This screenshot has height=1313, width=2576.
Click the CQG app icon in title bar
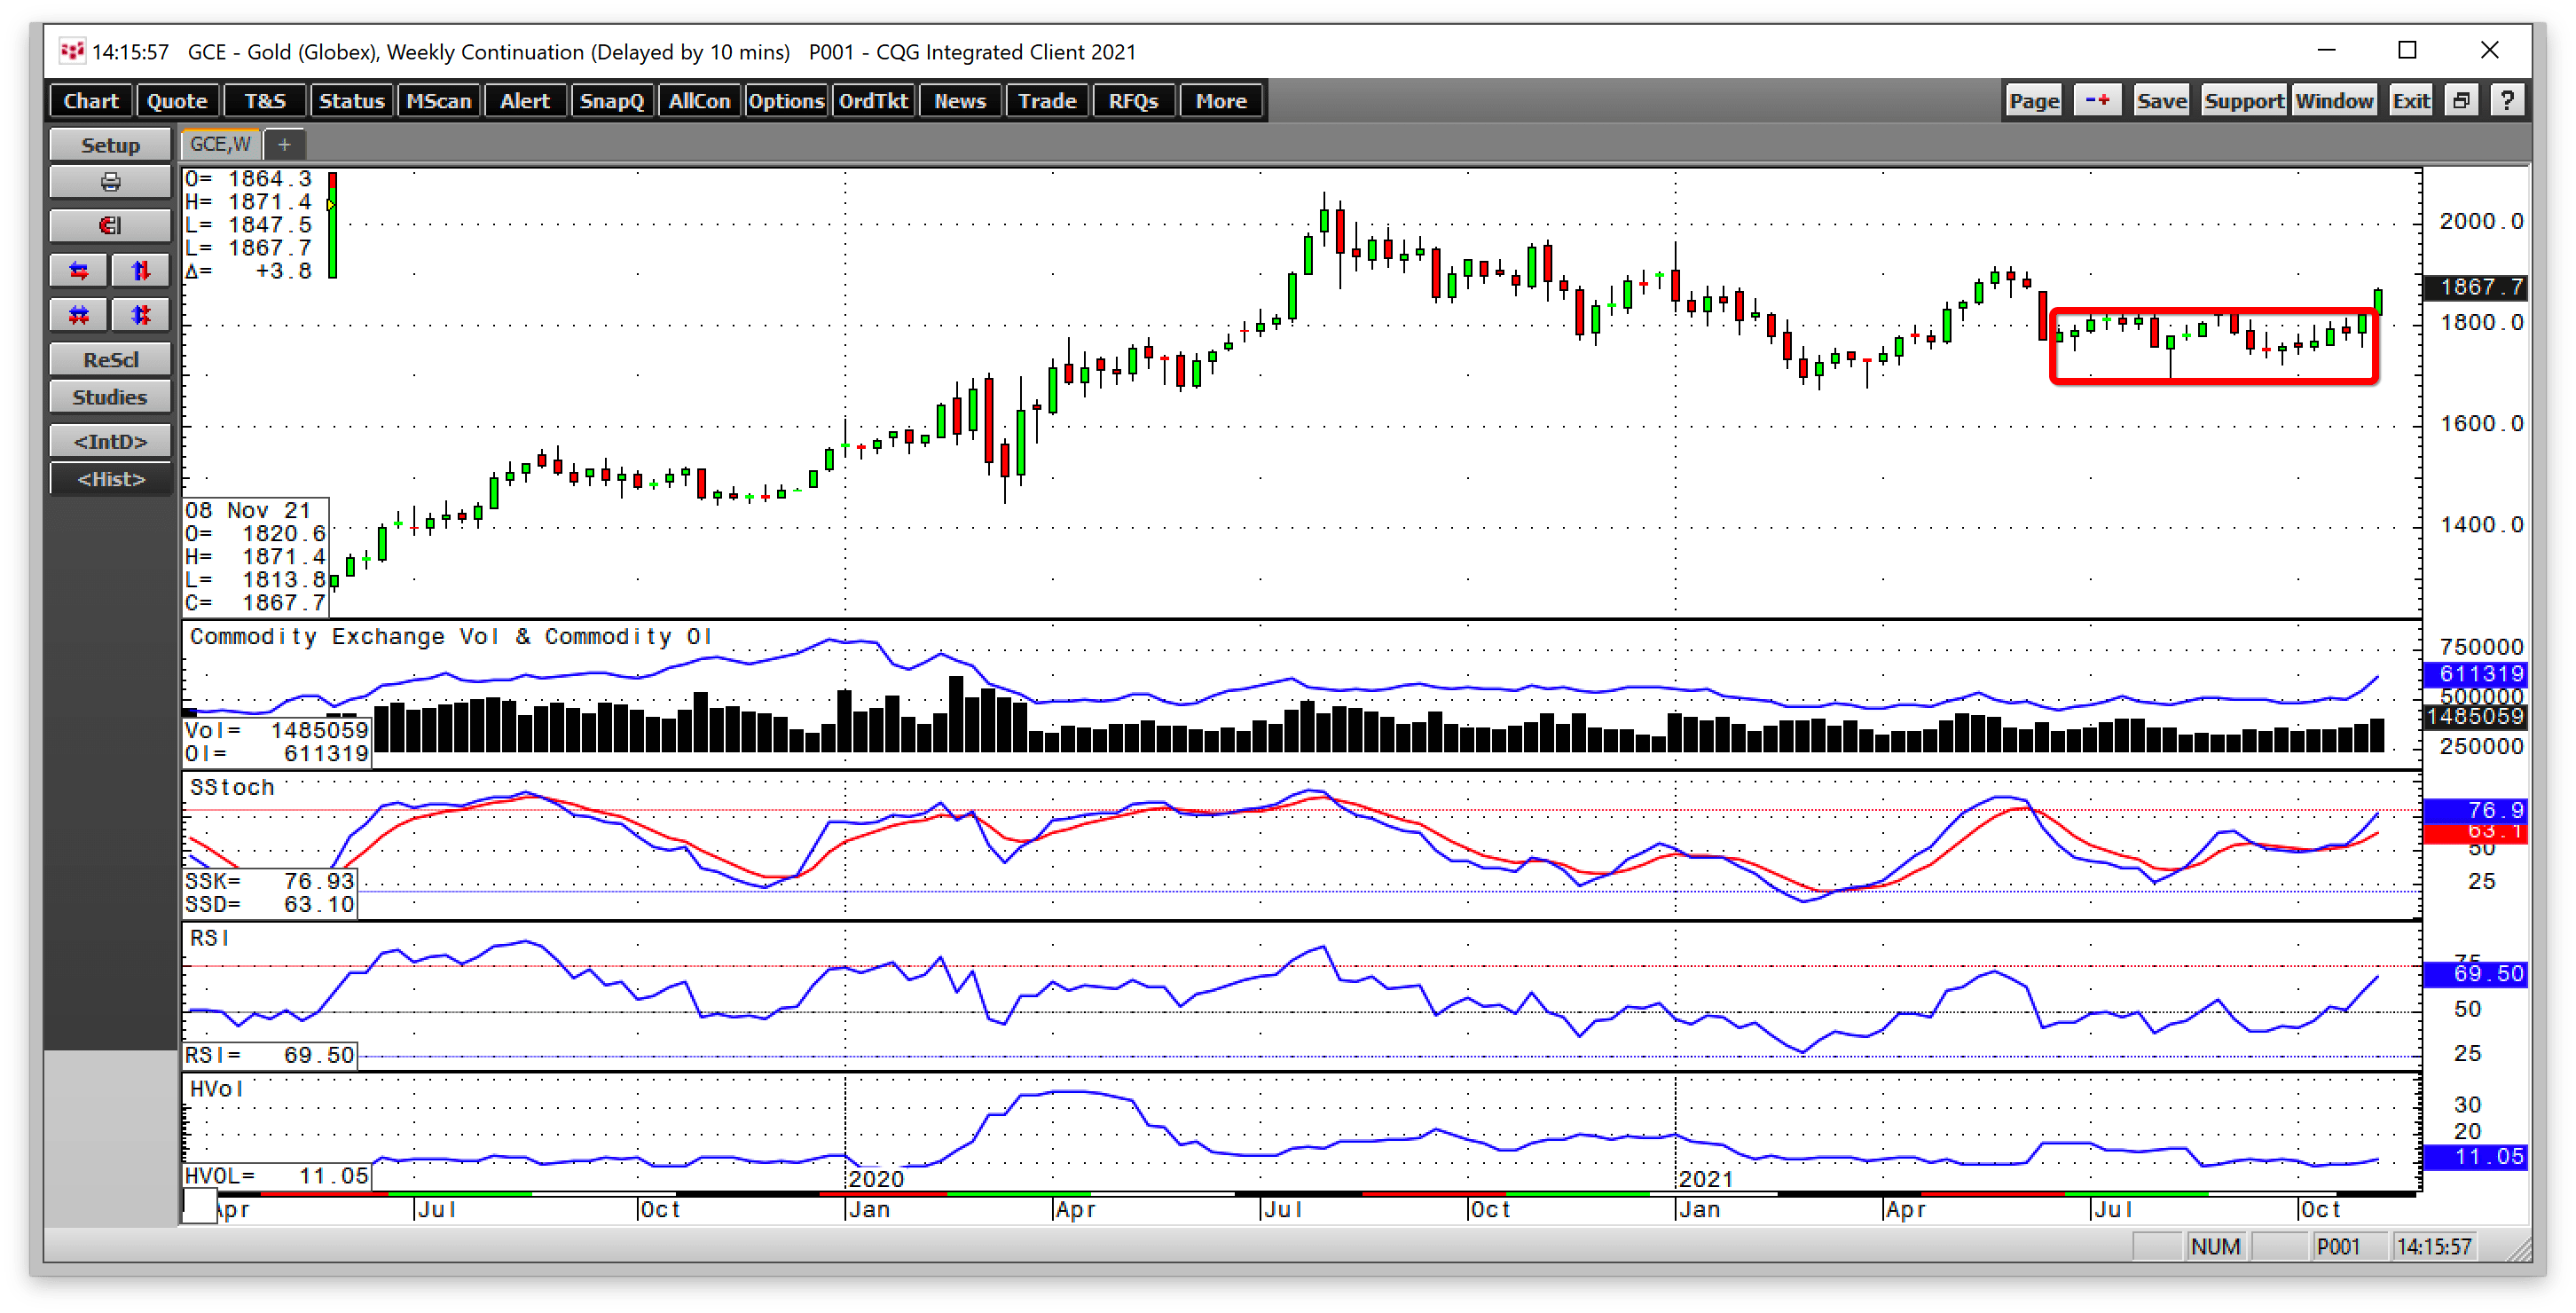coord(71,51)
